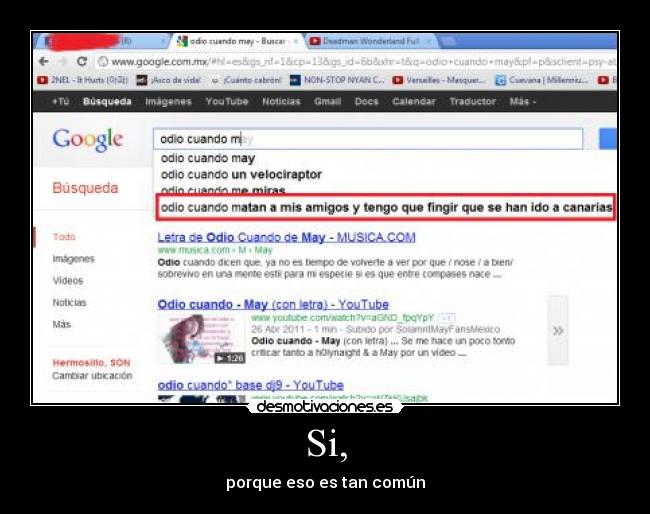Switch to the 'odio cuando may - Buscar' tab

tap(236, 41)
